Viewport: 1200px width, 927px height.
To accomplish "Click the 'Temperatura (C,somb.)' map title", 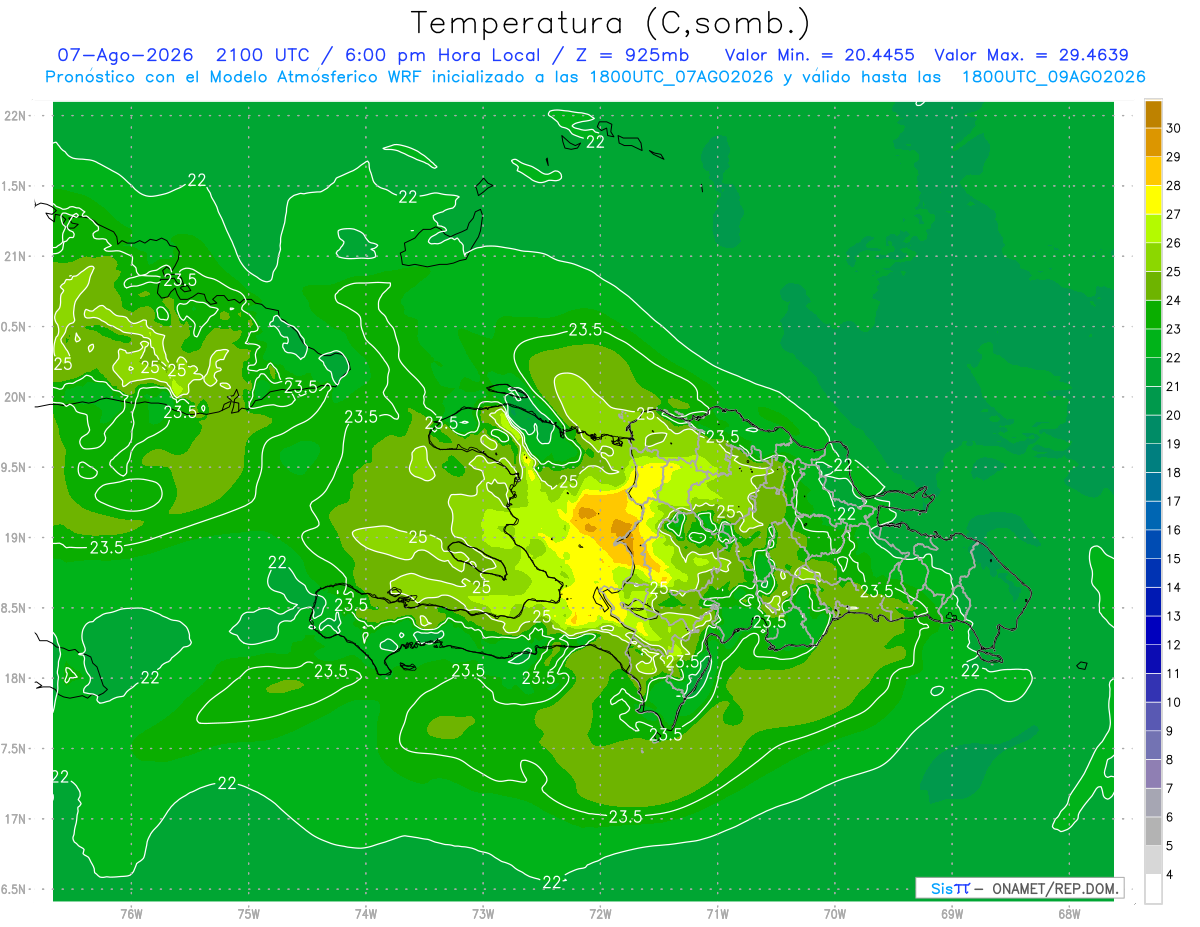I will click(x=610, y=24).
